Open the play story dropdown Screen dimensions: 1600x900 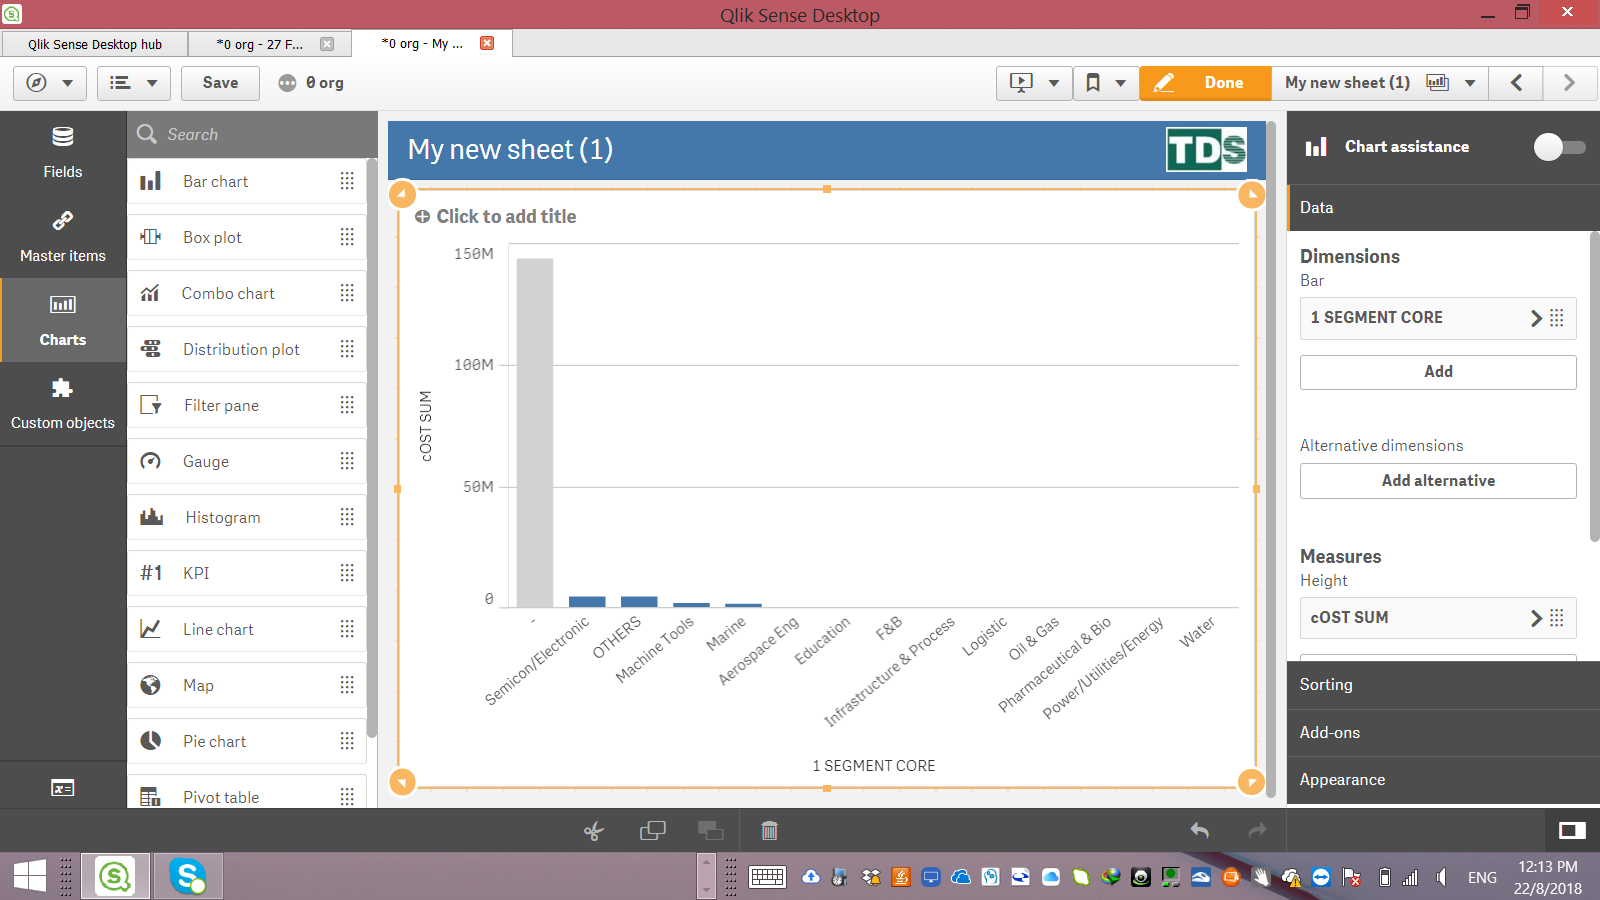pos(1034,83)
